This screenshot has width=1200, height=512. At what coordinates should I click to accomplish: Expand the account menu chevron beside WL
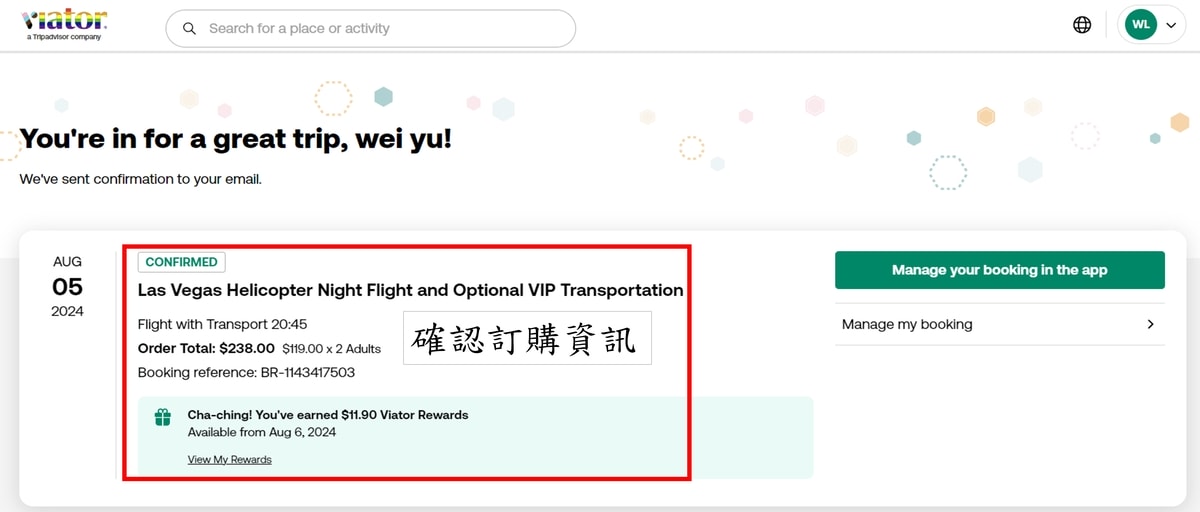[x=1171, y=25]
